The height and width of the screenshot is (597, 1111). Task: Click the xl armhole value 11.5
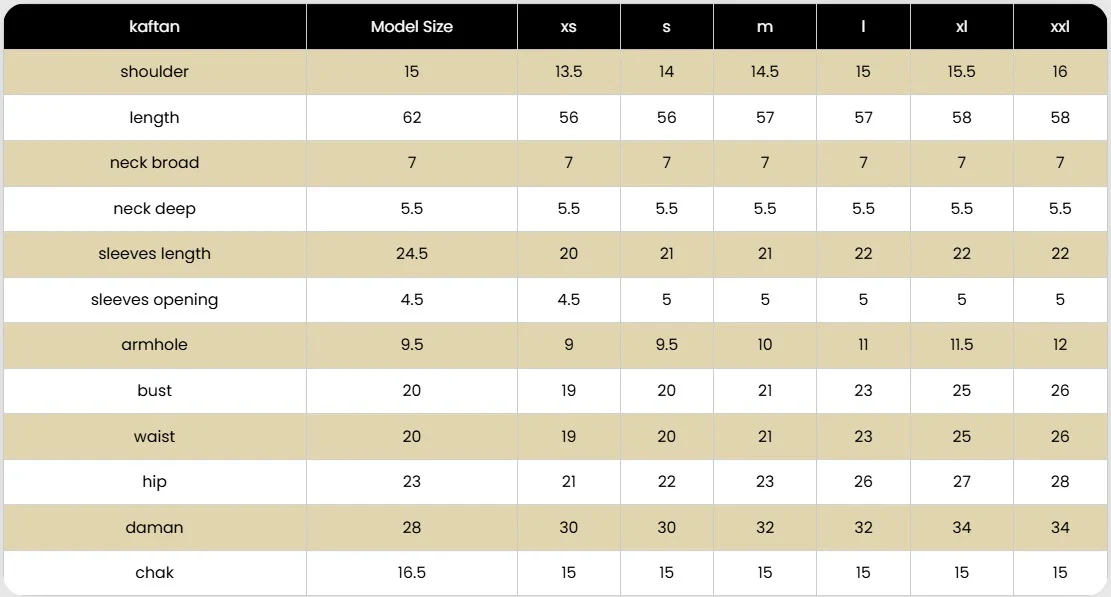[x=962, y=345]
